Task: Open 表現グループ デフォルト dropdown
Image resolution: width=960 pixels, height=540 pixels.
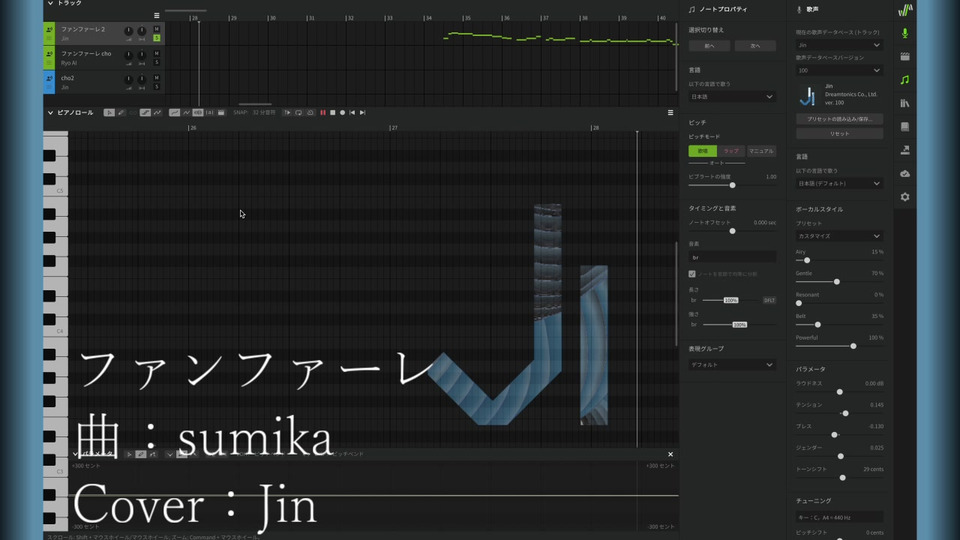Action: click(732, 365)
